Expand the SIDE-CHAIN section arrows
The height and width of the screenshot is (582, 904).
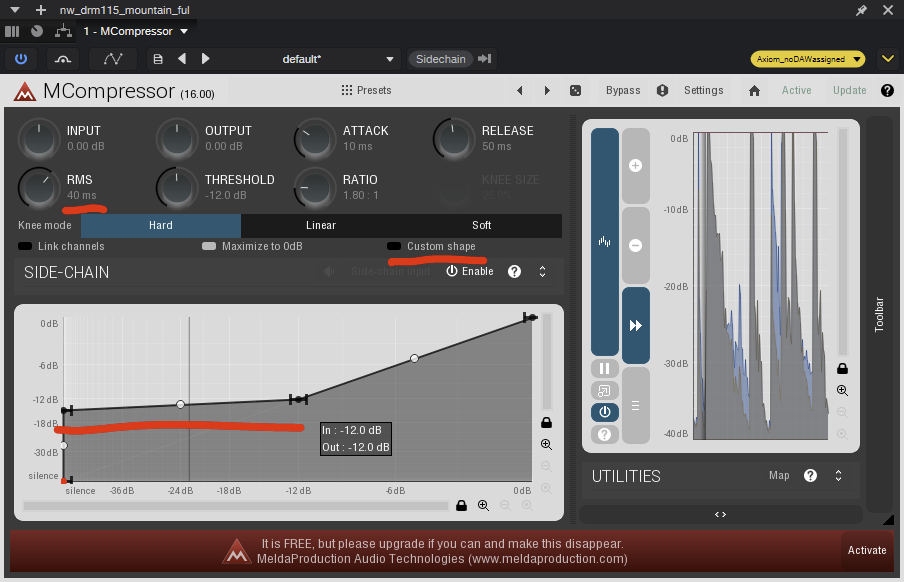coord(543,272)
